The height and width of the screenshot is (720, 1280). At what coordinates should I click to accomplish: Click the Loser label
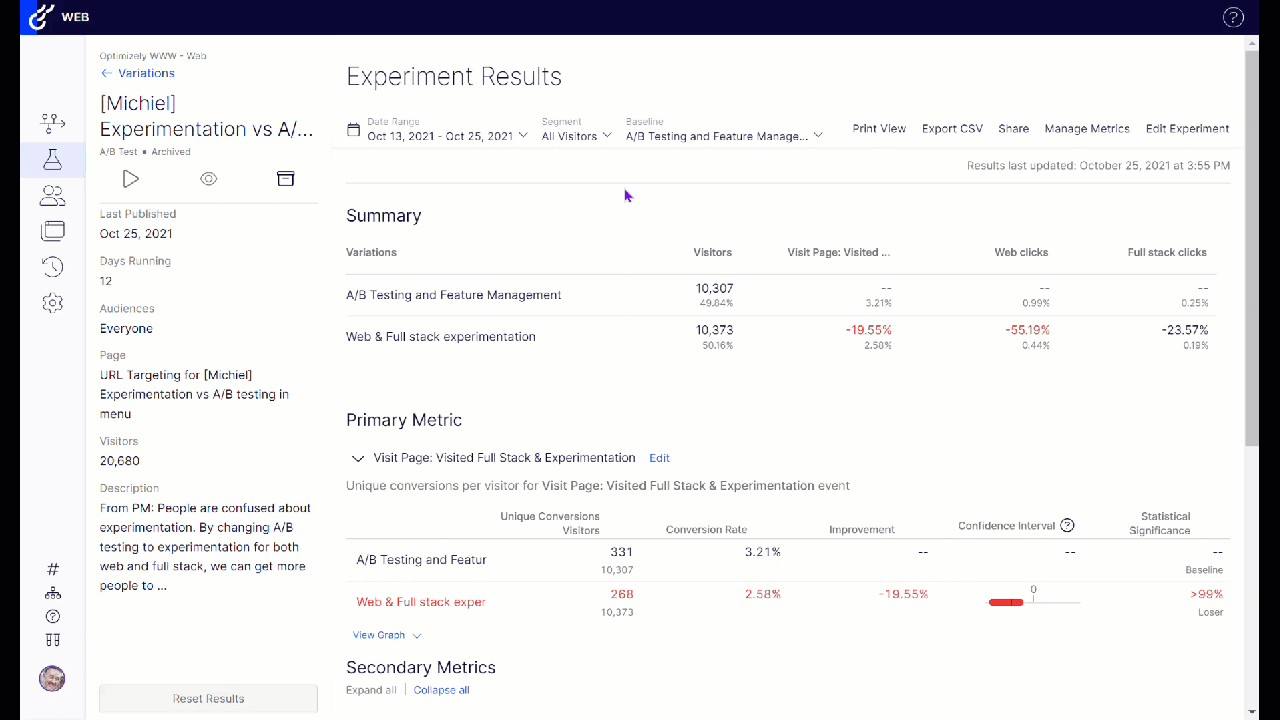coord(1210,612)
